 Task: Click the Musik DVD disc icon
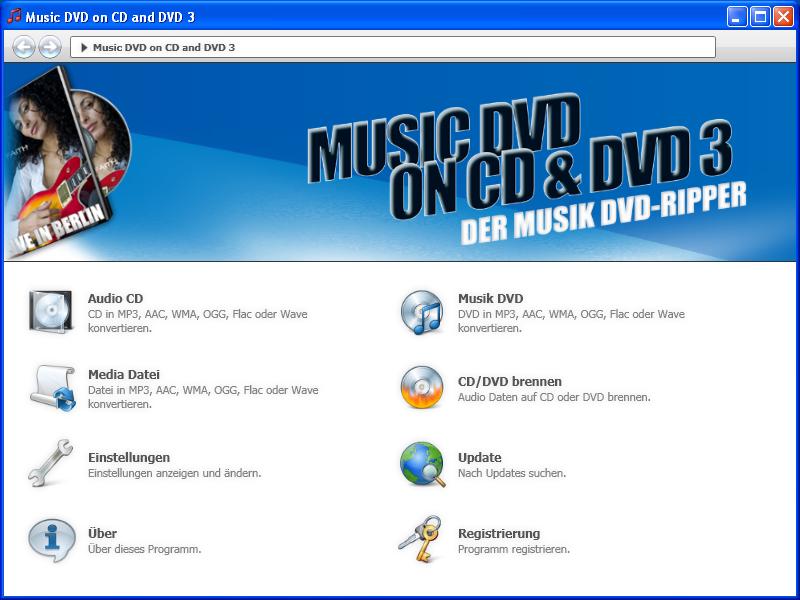tap(421, 311)
